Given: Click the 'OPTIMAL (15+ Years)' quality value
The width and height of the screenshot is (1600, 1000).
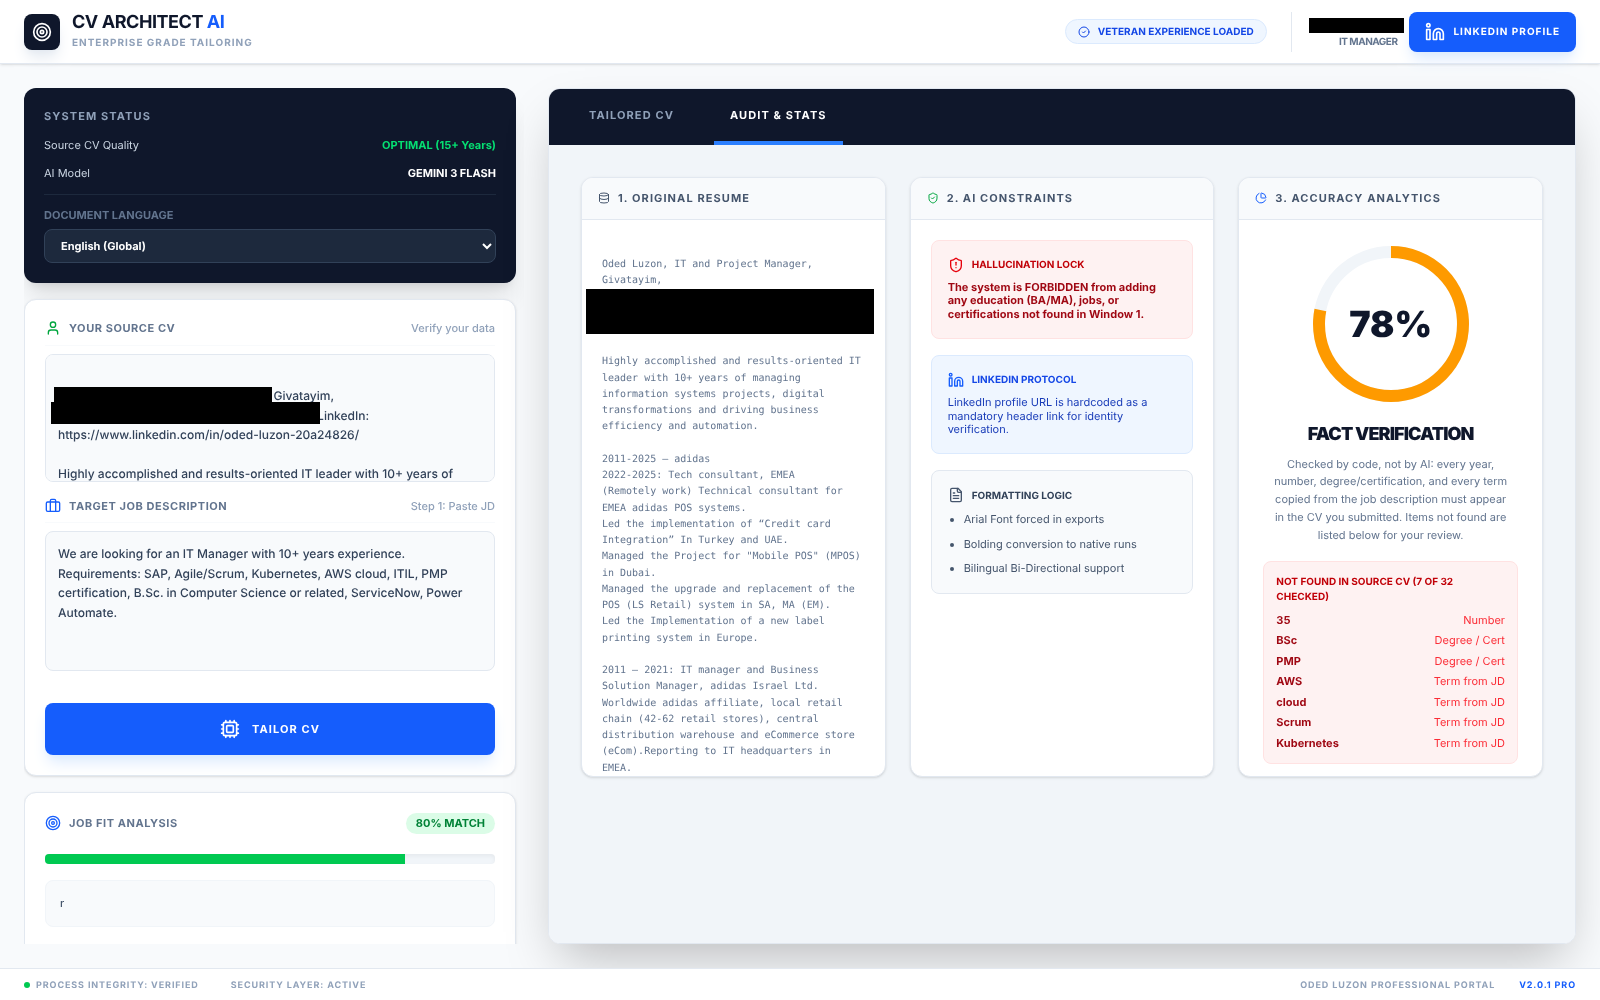Looking at the screenshot, I should (439, 145).
